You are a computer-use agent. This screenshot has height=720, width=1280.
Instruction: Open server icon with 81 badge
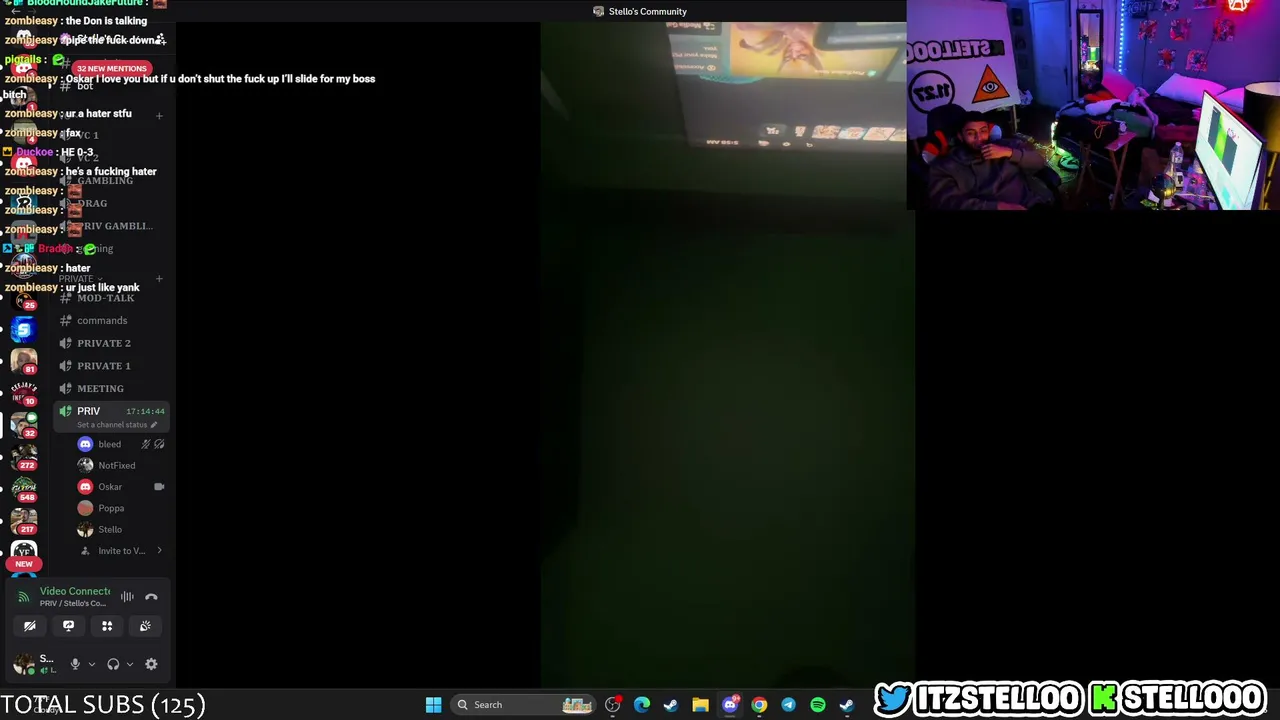point(24,362)
